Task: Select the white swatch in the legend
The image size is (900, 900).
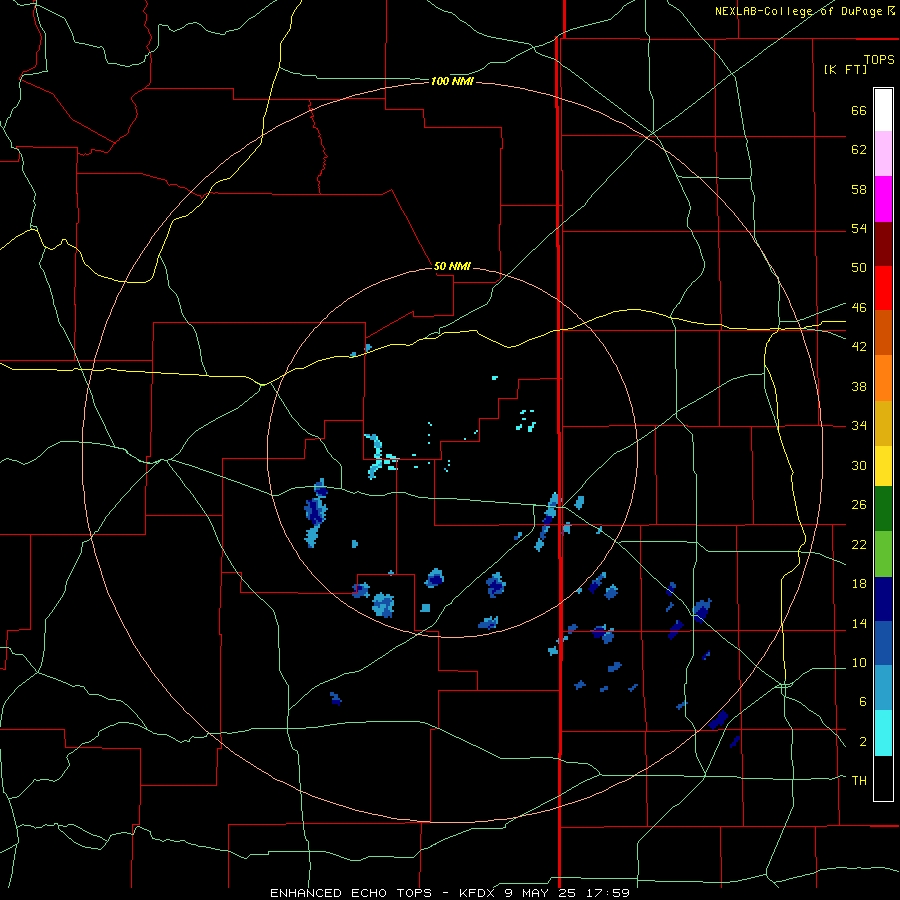Action: (883, 110)
